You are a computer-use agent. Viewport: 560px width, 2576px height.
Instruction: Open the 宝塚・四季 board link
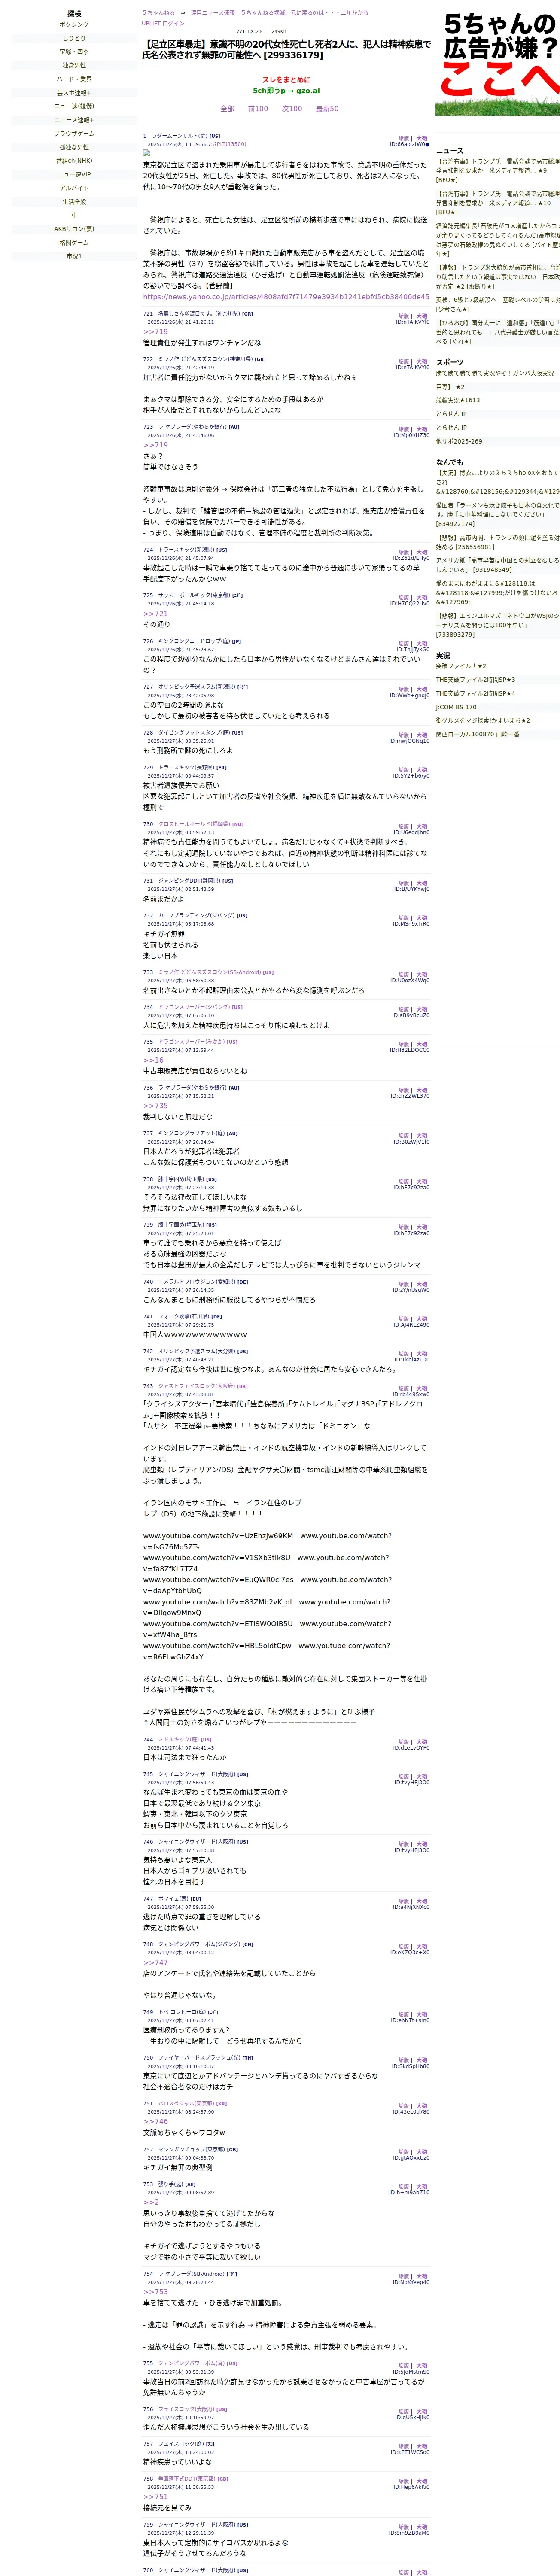[74, 52]
